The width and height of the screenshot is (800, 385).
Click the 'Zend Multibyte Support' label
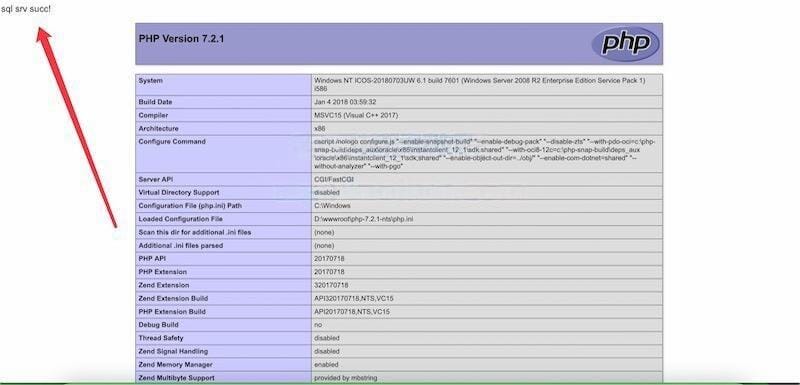(x=177, y=378)
